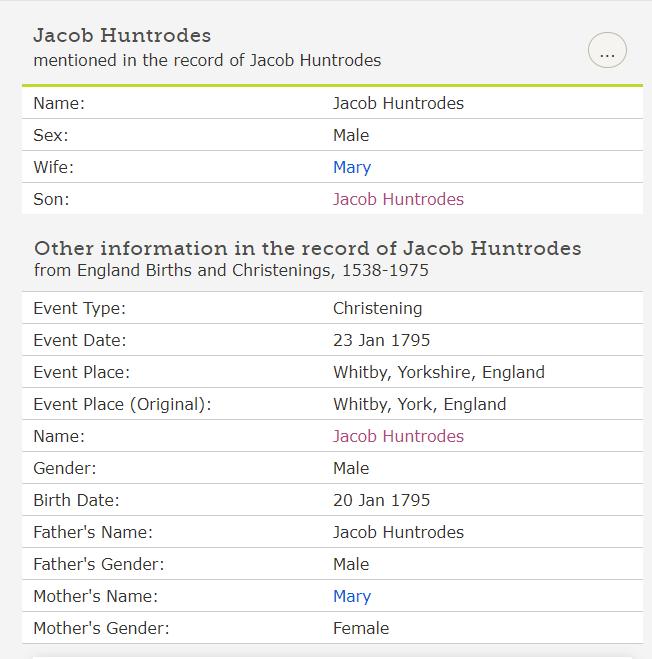Click the 'mentioned in the record' subtitle
Screen dimensions: 652x659
pyautogui.click(x=207, y=60)
